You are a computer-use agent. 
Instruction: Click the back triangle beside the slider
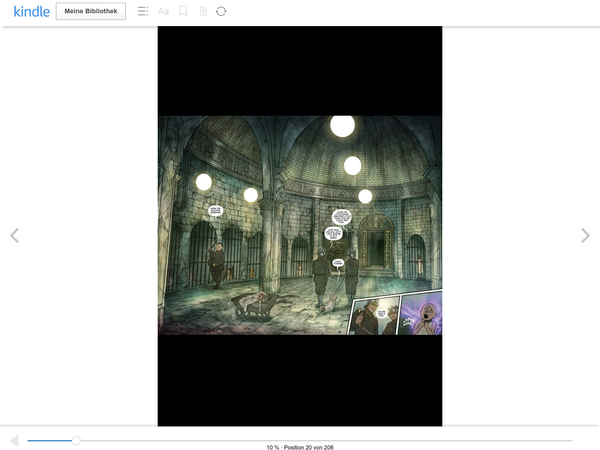[x=14, y=440]
